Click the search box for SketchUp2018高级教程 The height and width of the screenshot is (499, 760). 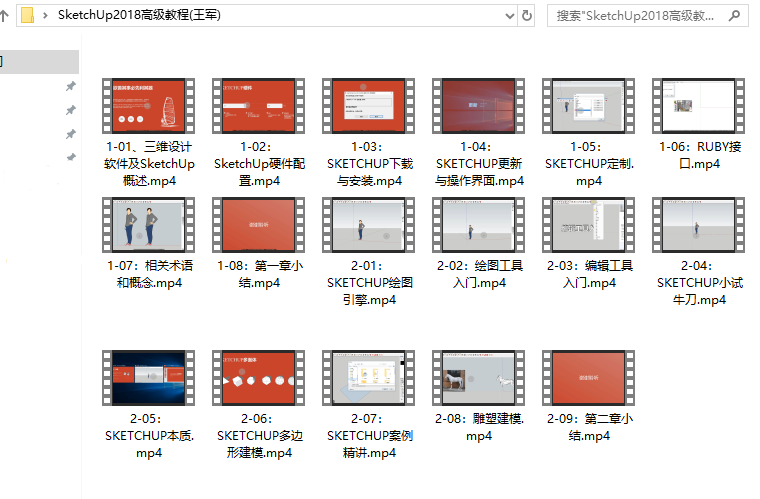[x=648, y=16]
